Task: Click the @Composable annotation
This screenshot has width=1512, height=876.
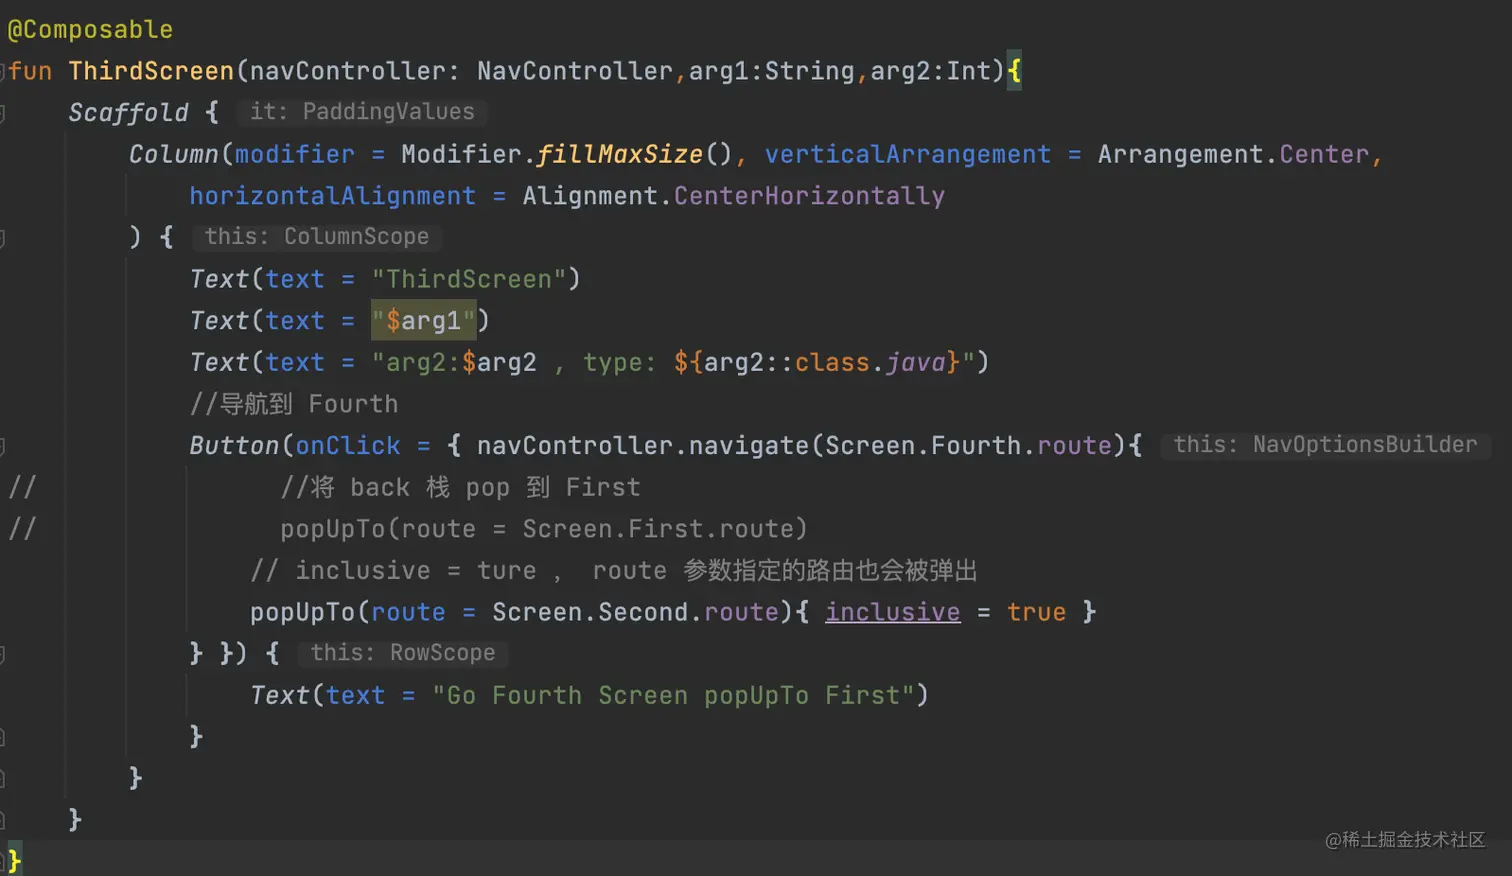Action: pyautogui.click(x=90, y=29)
